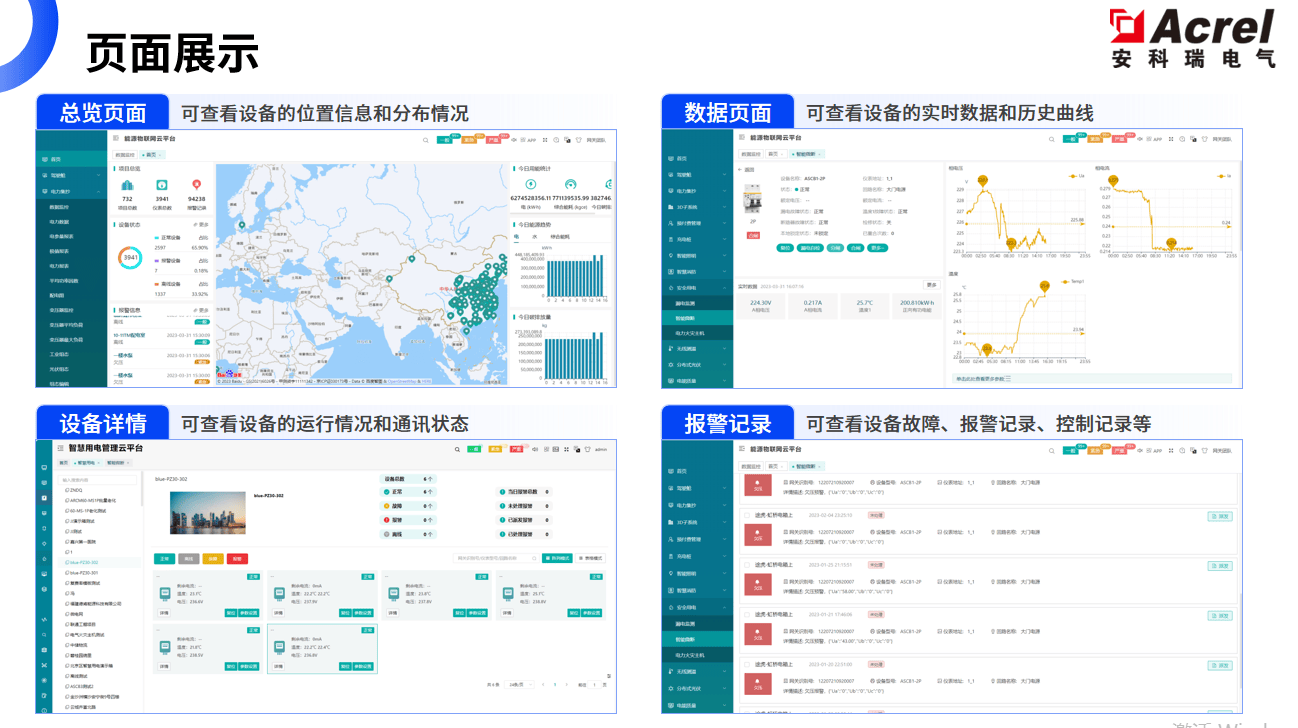Click the 合闸 button under the breaker info
This screenshot has height=728, width=1298.
pyautogui.click(x=857, y=247)
